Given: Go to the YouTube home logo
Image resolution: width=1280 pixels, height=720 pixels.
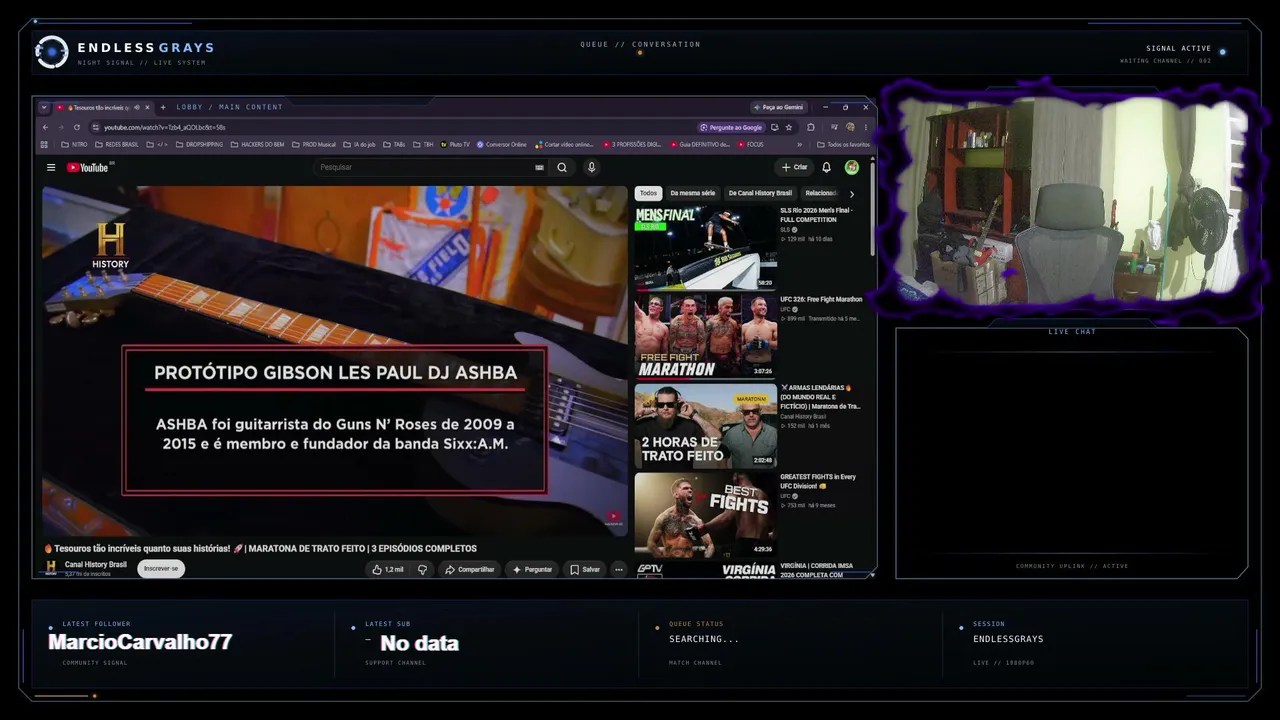Looking at the screenshot, I should tap(88, 167).
